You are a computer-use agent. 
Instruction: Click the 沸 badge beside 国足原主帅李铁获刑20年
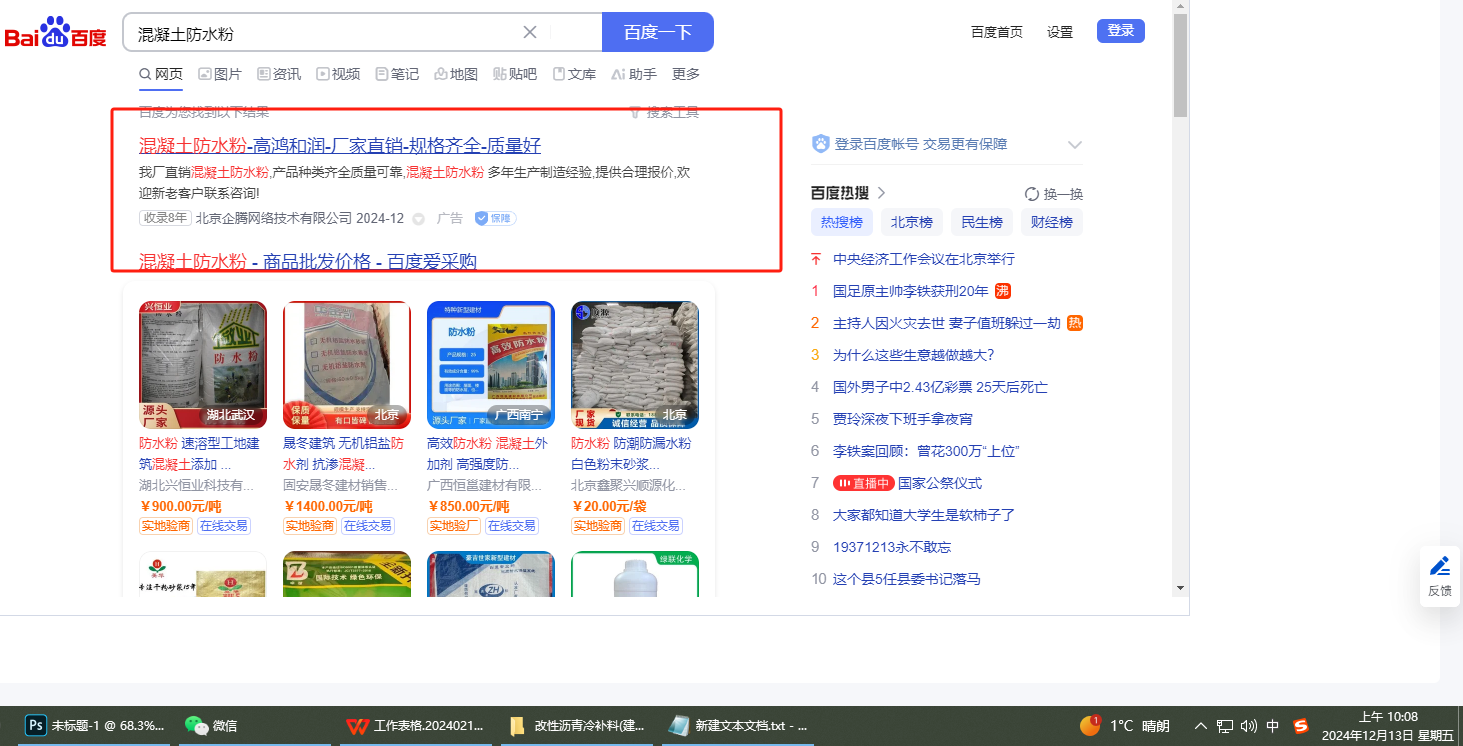coord(1002,291)
